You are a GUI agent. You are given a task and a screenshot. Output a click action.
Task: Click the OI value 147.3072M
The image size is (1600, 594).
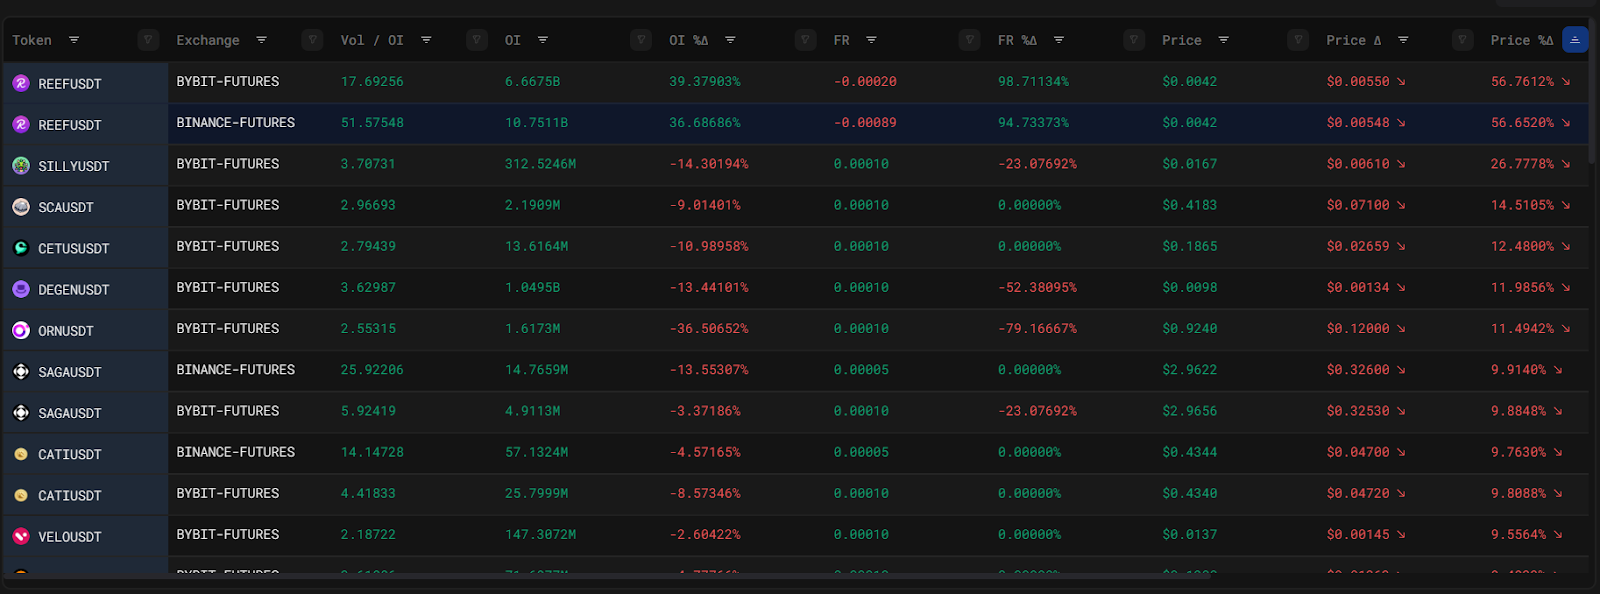541,535
